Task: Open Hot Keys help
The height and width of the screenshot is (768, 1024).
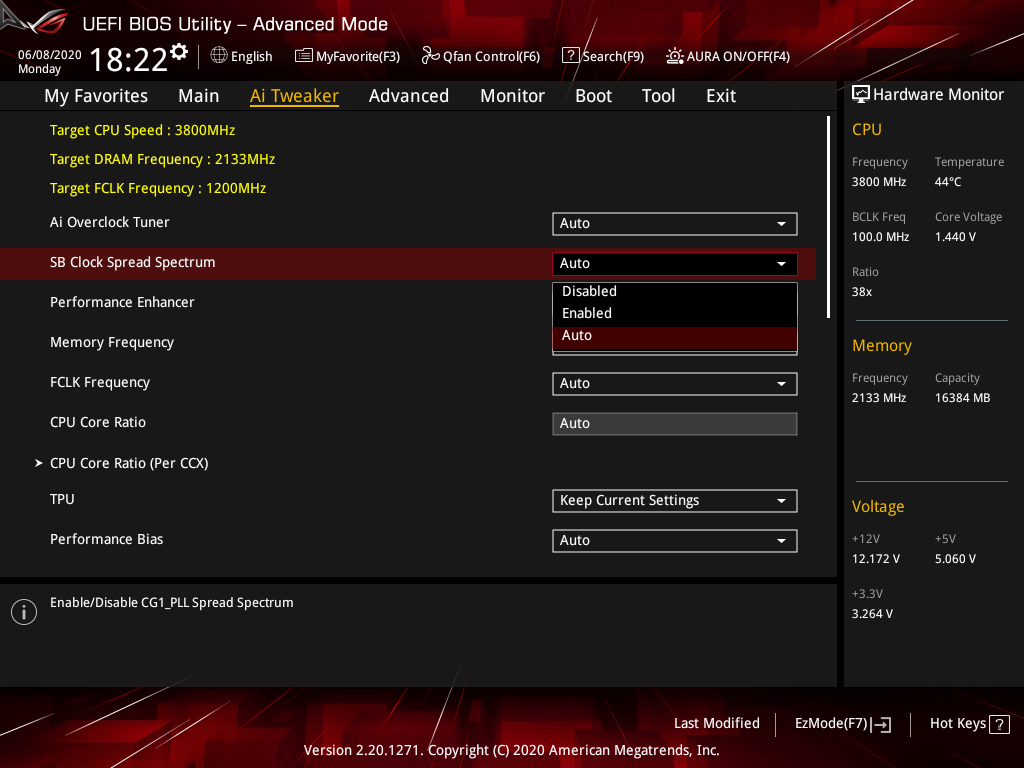Action: pos(969,724)
